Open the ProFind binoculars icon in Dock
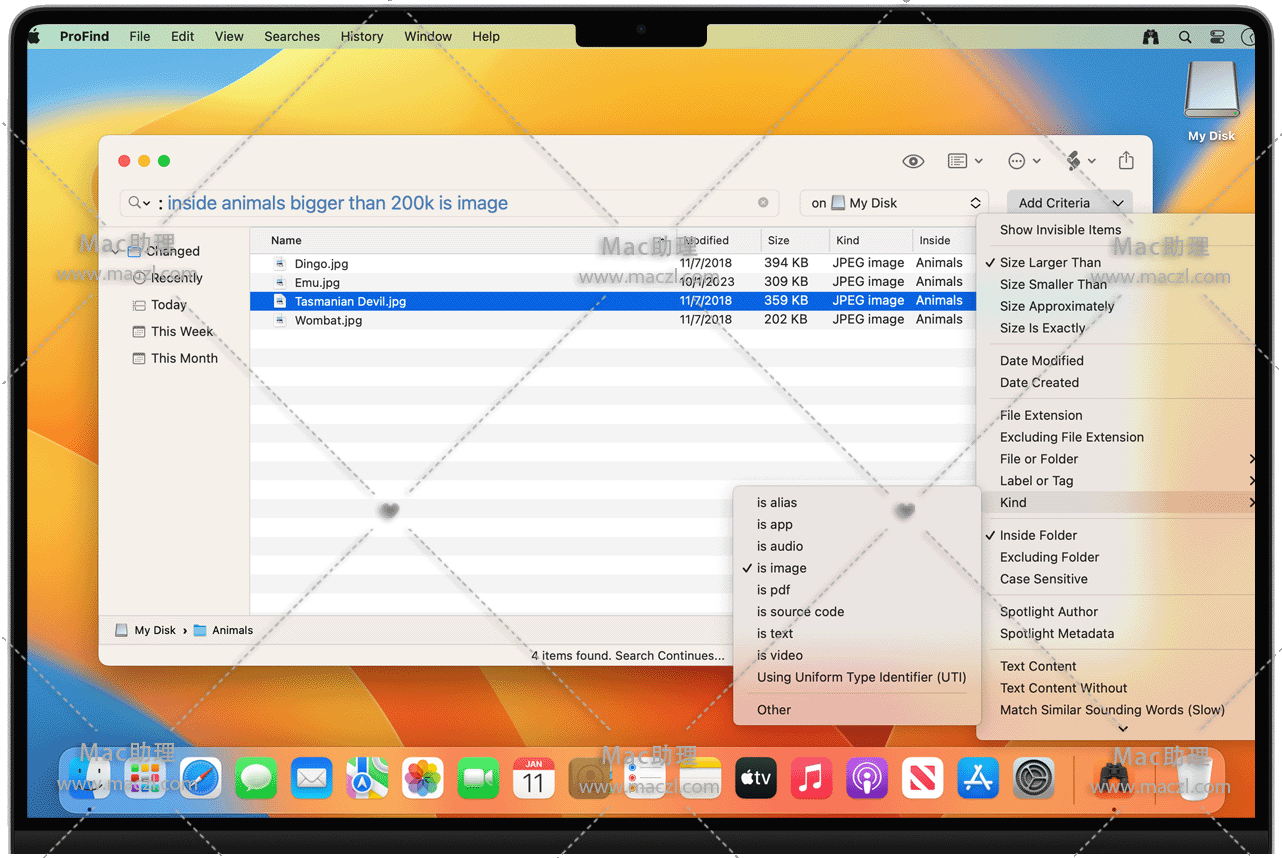This screenshot has height=858, width=1282. pos(1114,777)
